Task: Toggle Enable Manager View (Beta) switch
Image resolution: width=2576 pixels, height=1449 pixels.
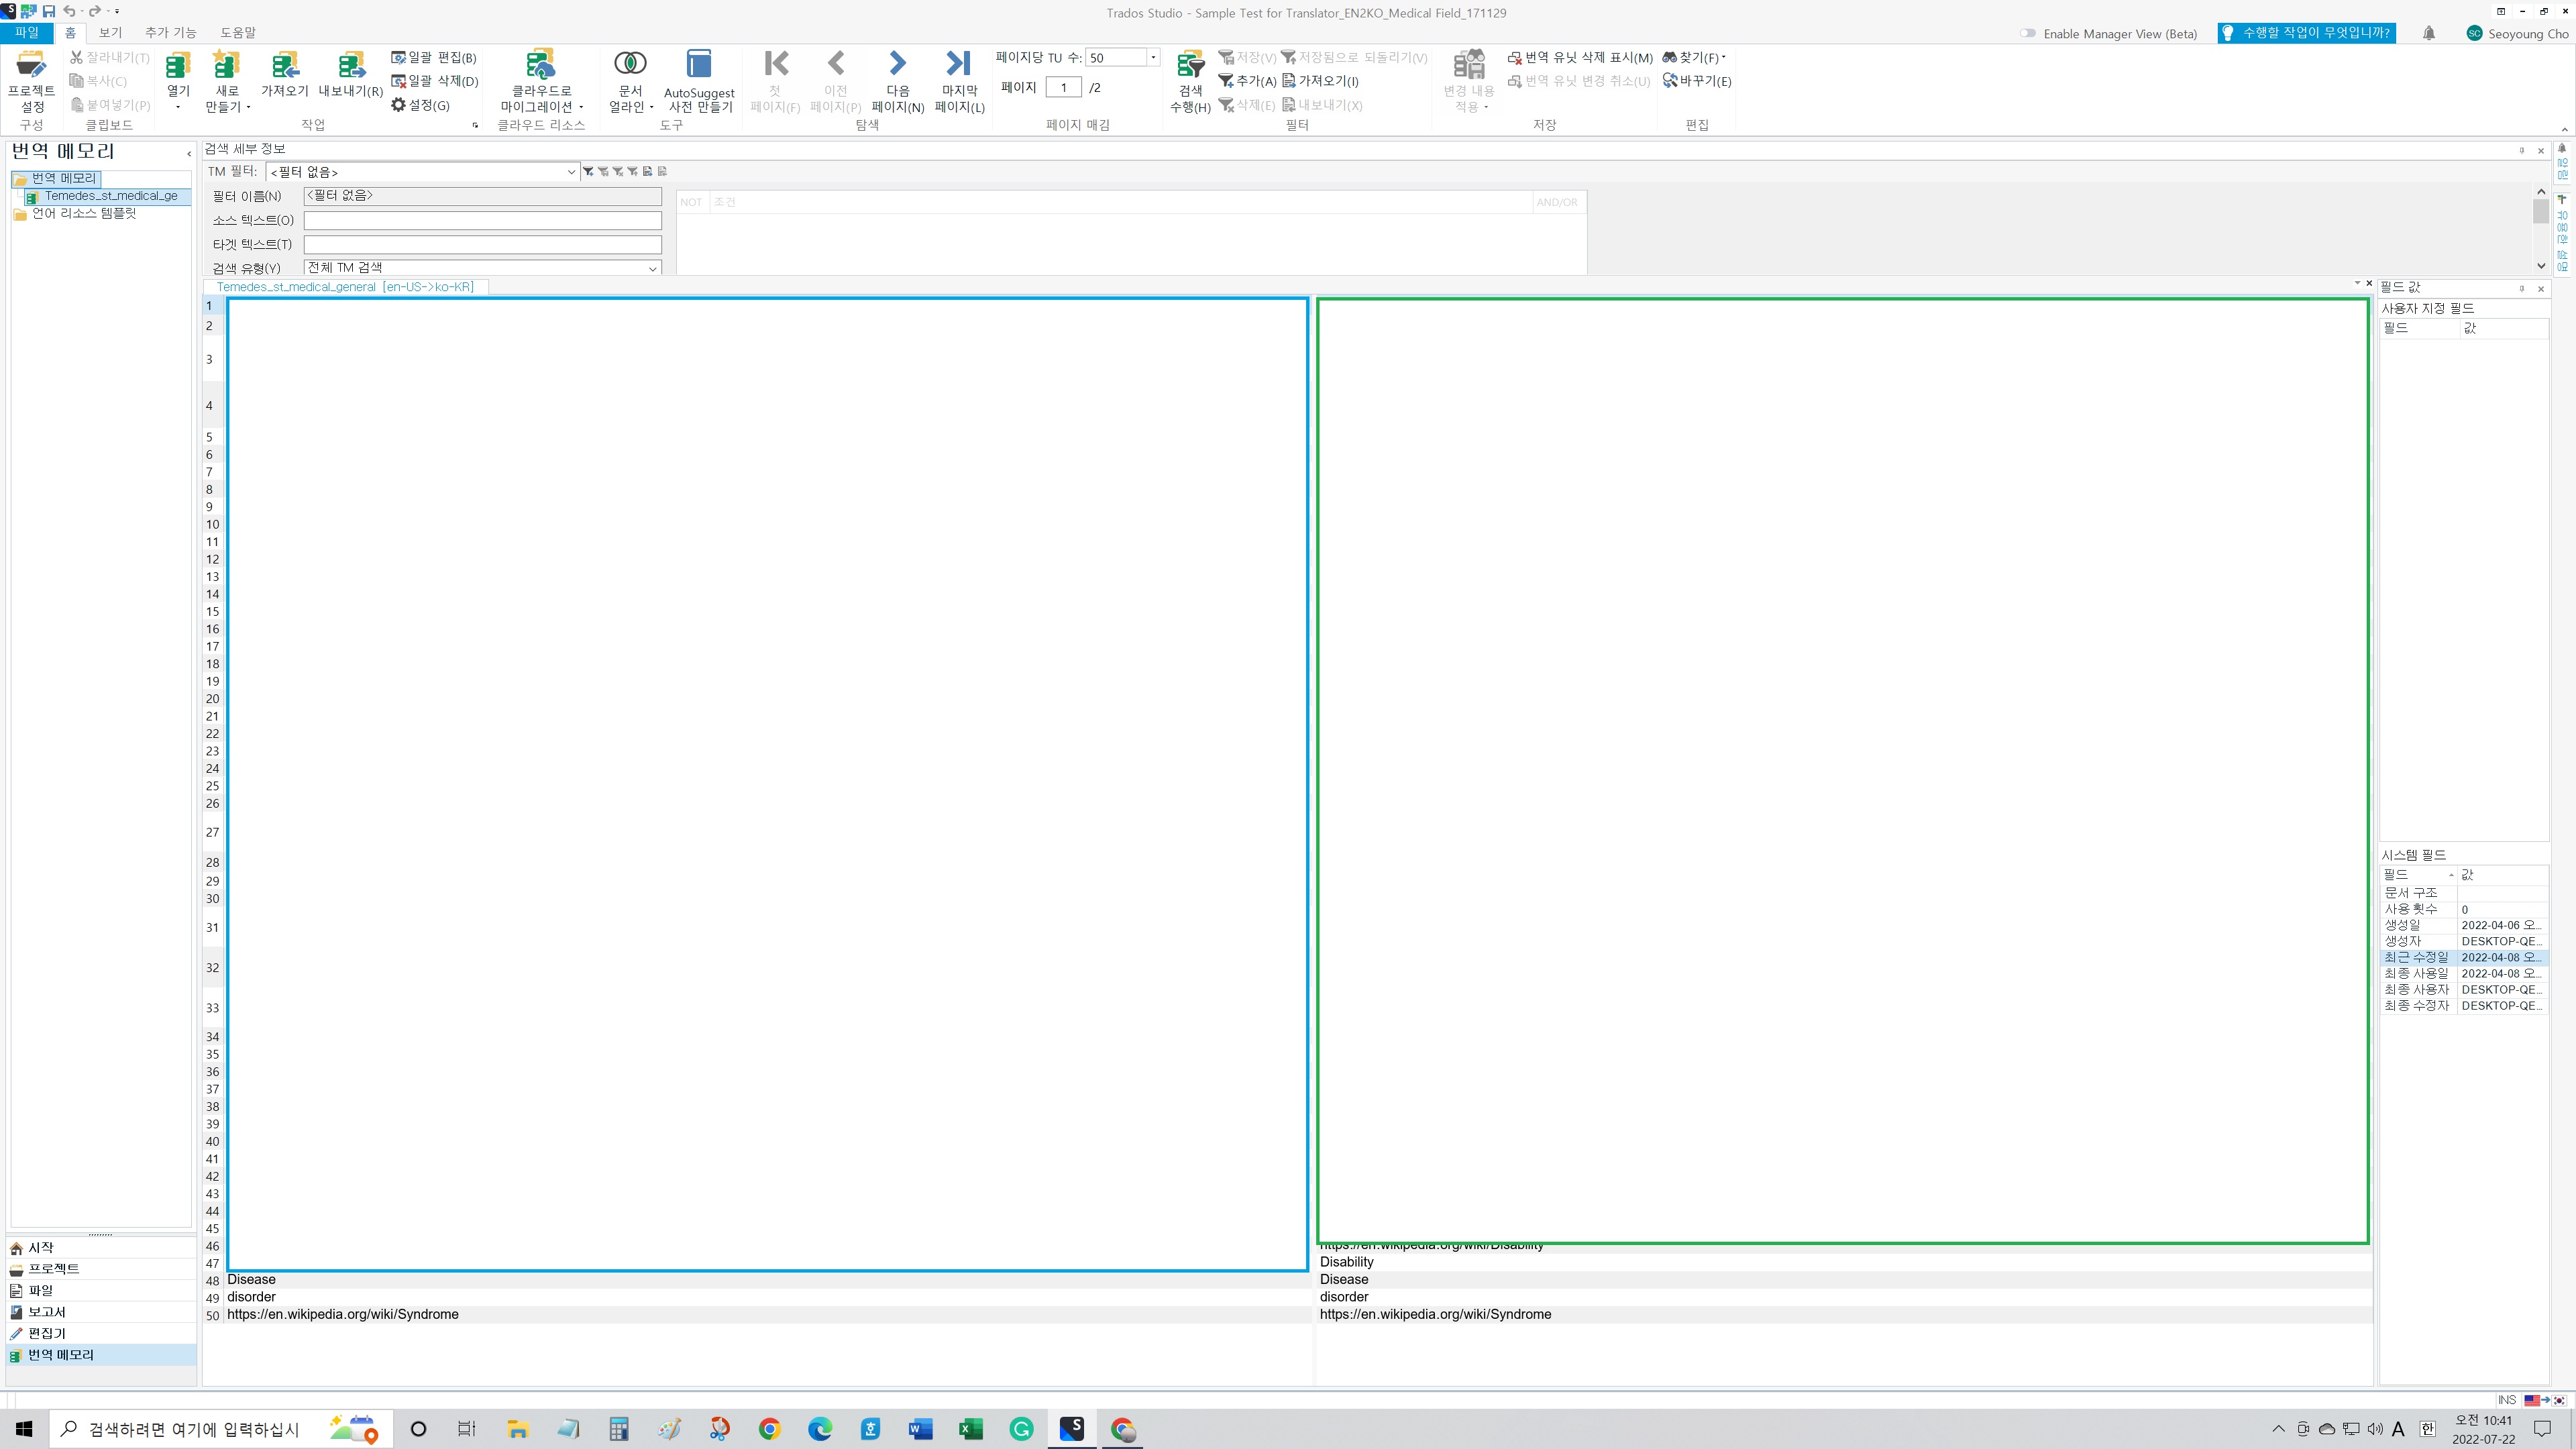Action: tap(2028, 33)
